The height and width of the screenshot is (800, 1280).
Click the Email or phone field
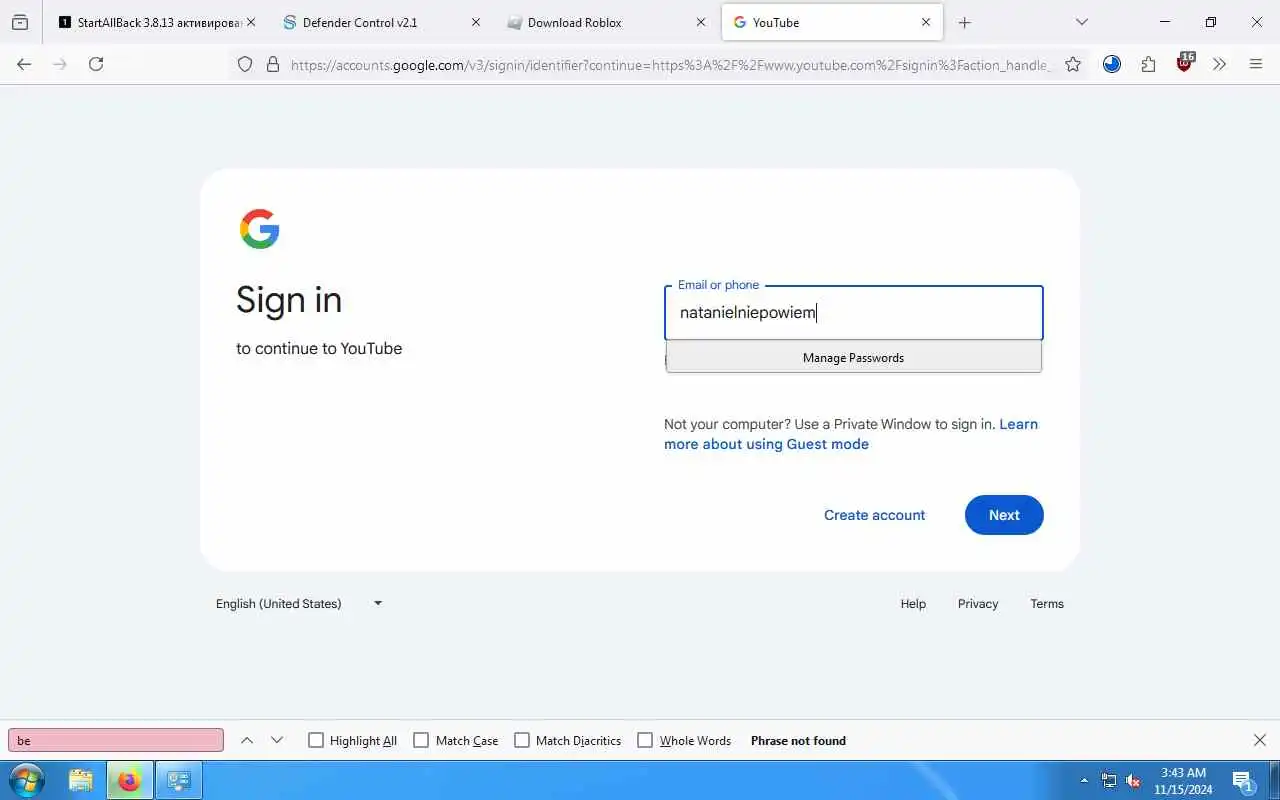[853, 313]
